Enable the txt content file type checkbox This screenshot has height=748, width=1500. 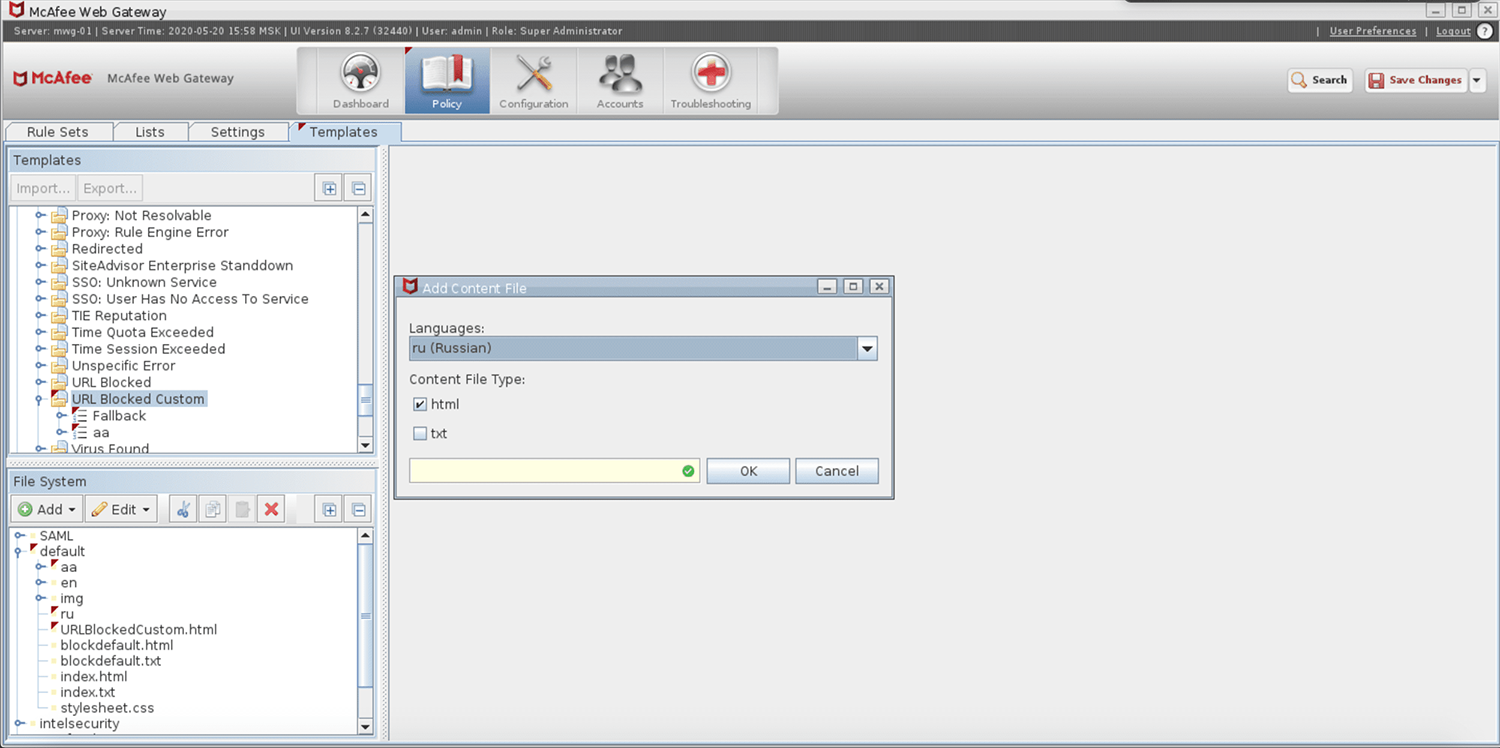(x=420, y=434)
